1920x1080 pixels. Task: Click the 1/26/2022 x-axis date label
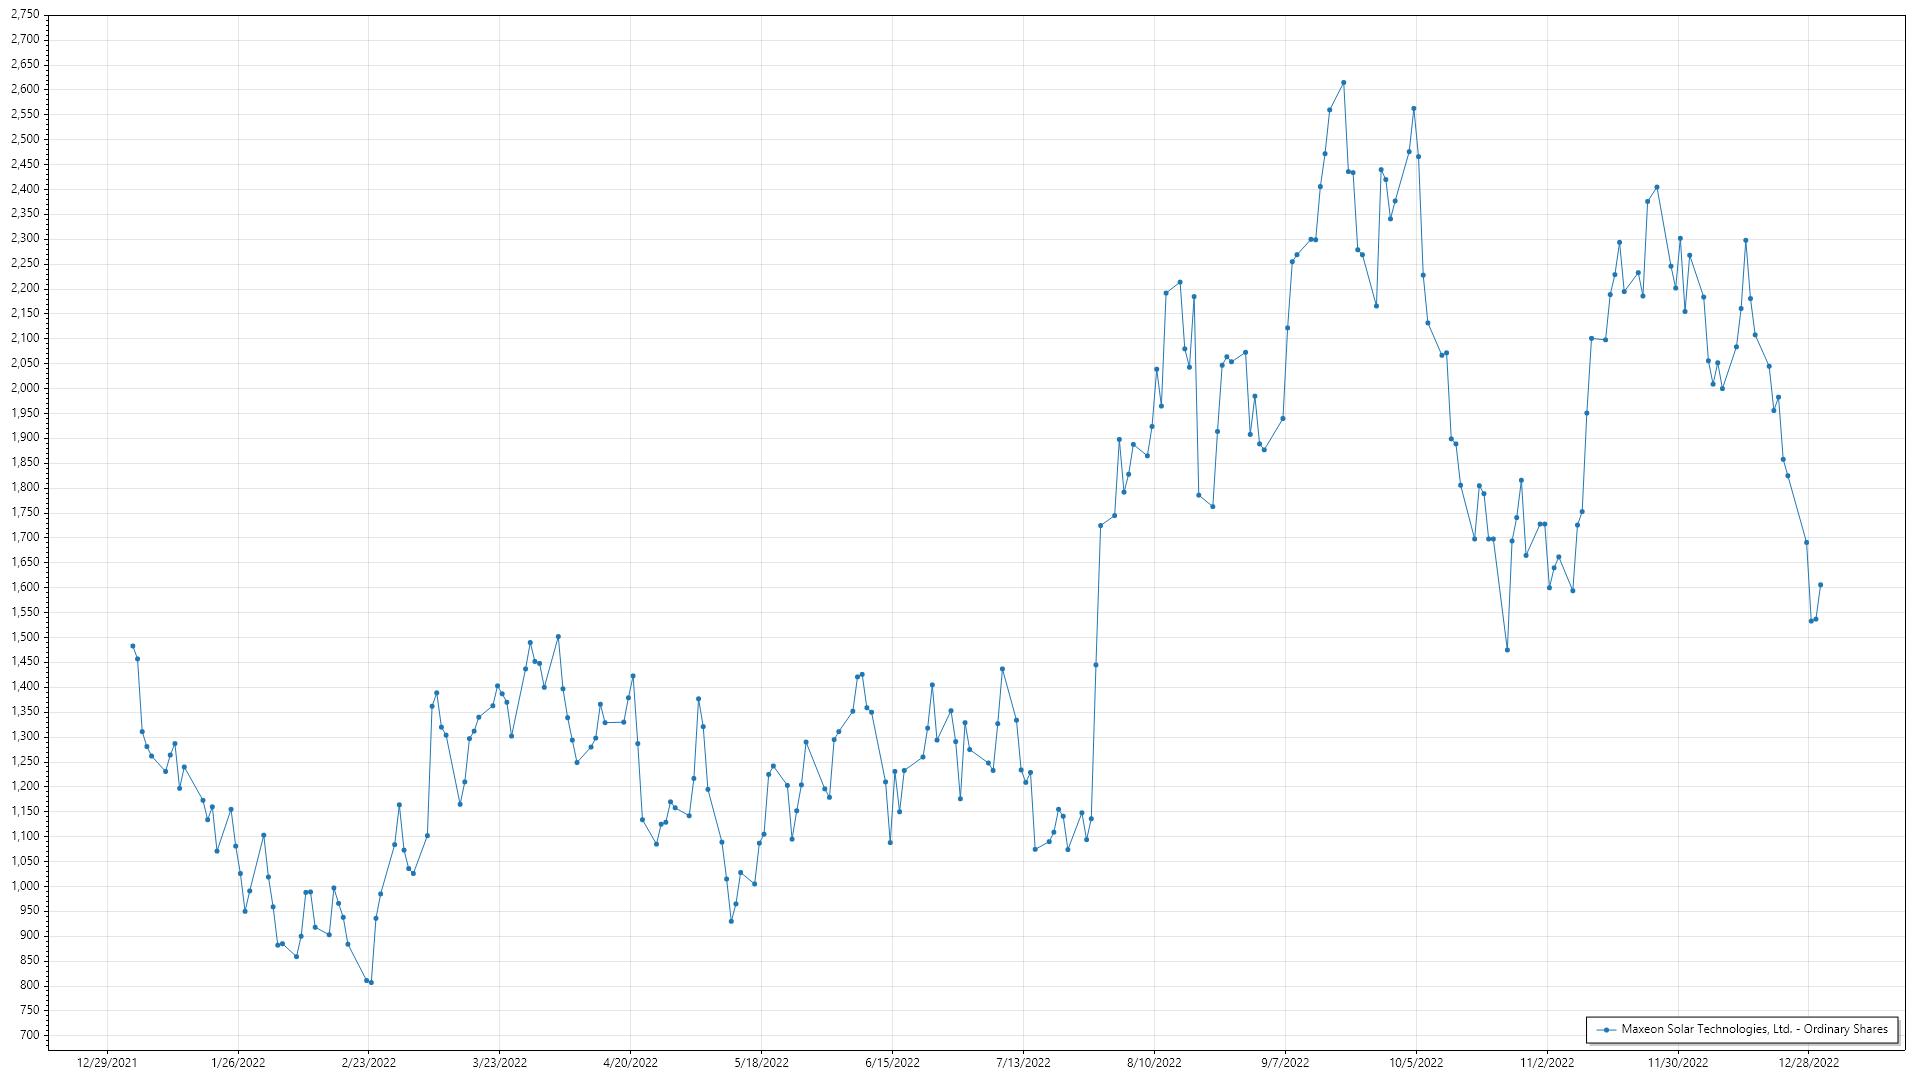(238, 1062)
